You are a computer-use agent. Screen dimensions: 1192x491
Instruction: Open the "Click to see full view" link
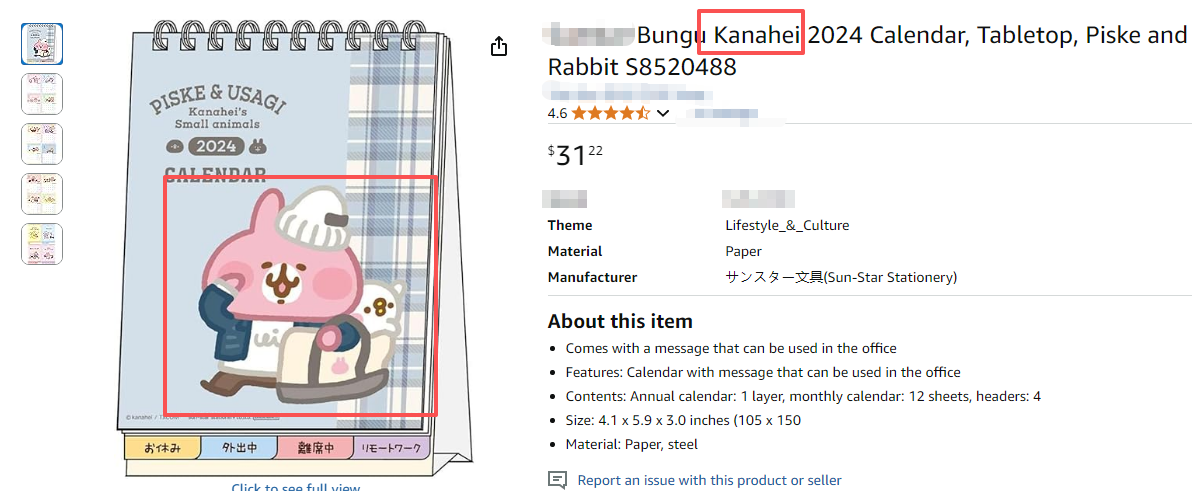(295, 488)
